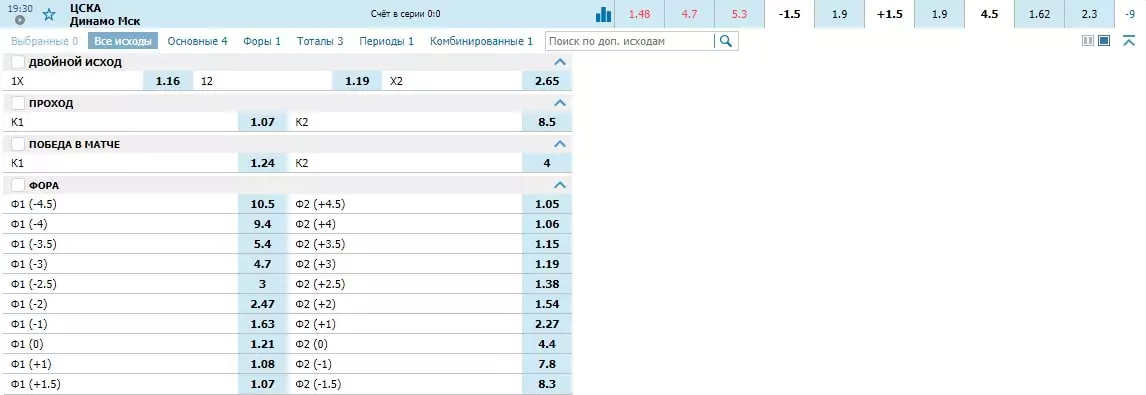The image size is (1146, 395).
Task: Select header odds 1.48
Action: tap(640, 14)
